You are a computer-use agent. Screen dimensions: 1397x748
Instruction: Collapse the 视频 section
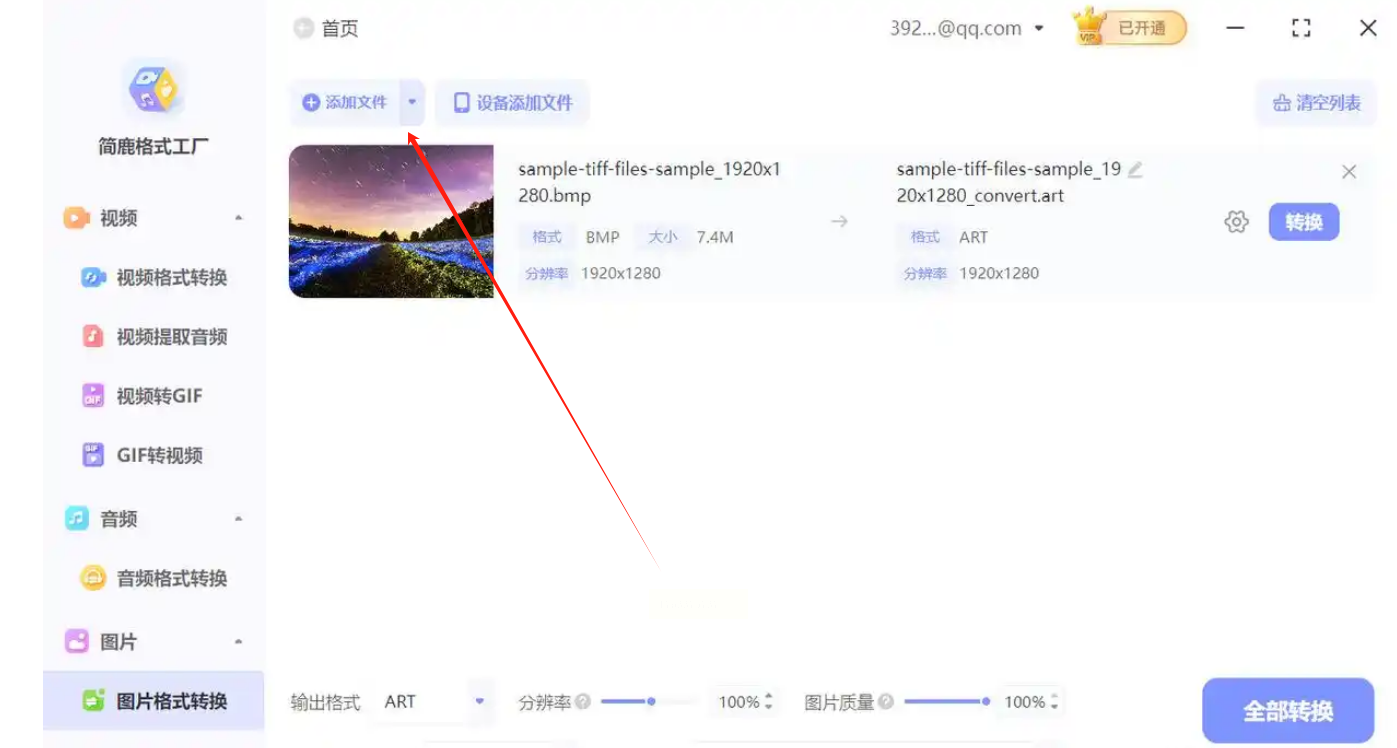coord(238,218)
